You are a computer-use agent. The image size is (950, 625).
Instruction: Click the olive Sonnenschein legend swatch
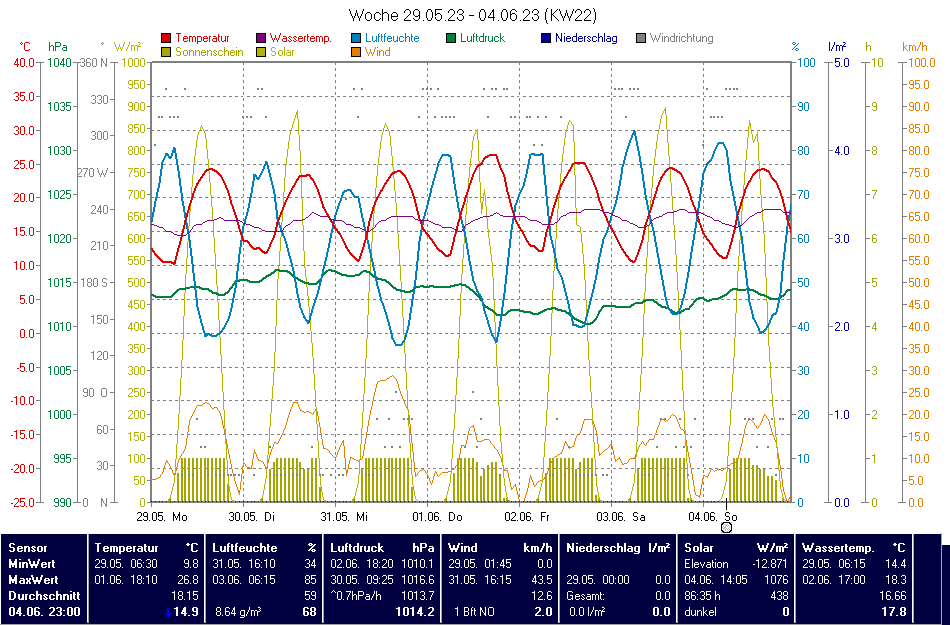coord(166,52)
